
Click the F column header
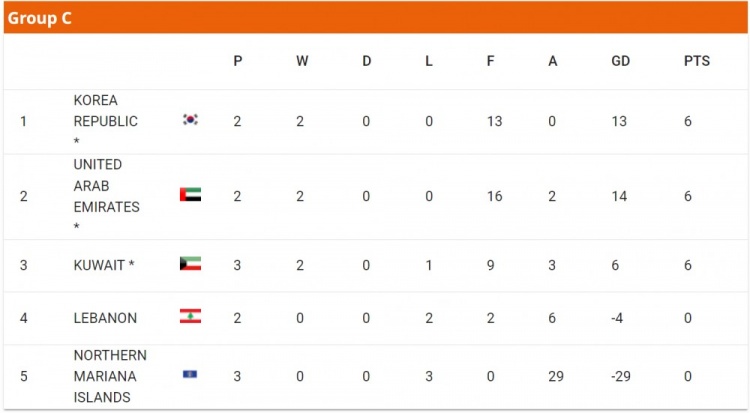point(490,61)
